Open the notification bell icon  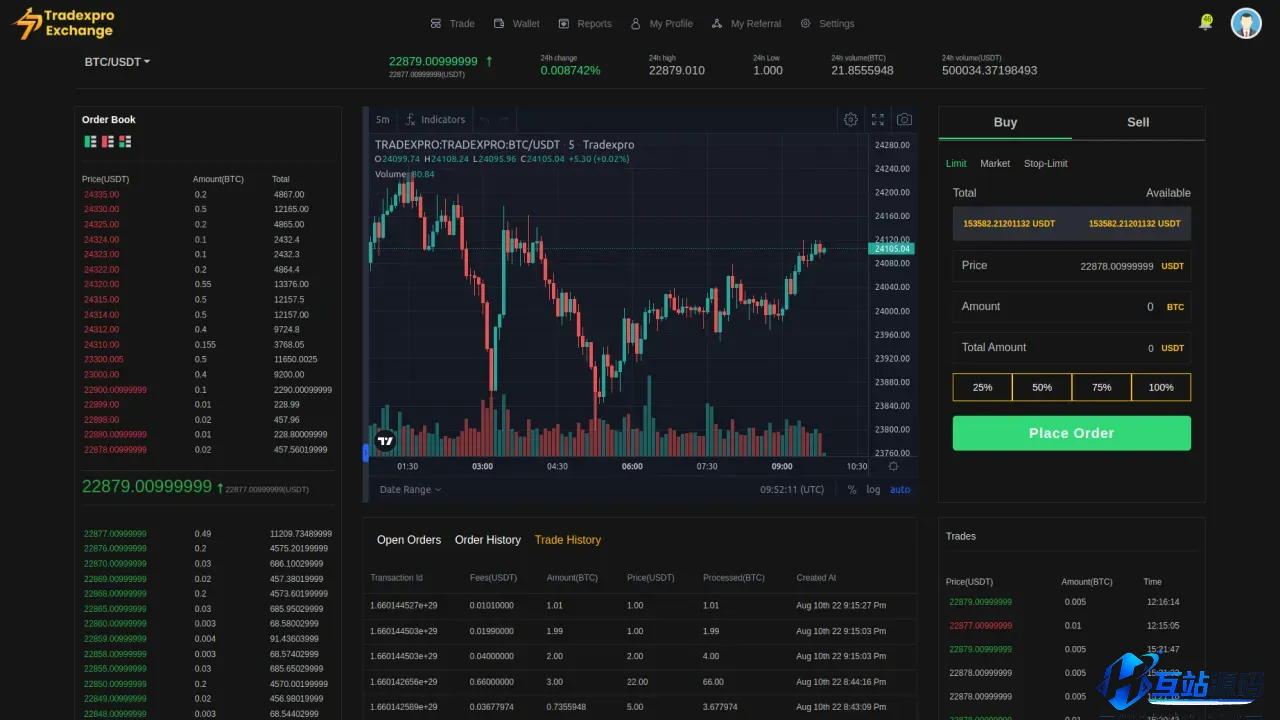pyautogui.click(x=1206, y=22)
